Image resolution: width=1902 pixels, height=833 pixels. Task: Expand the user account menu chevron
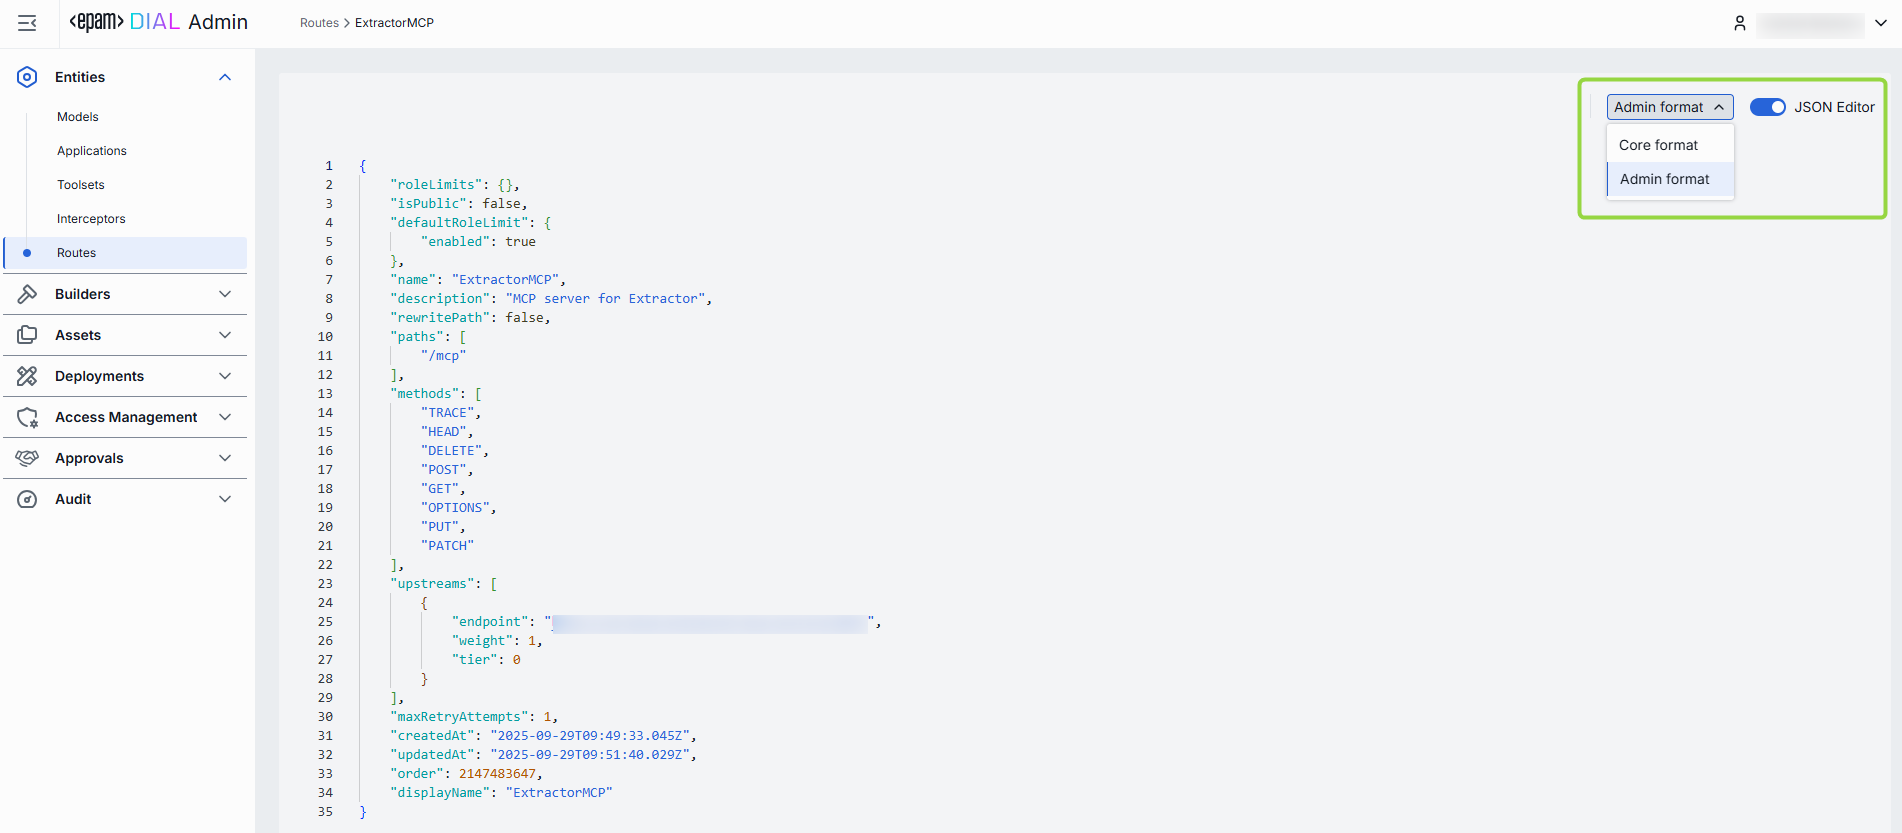tap(1881, 23)
